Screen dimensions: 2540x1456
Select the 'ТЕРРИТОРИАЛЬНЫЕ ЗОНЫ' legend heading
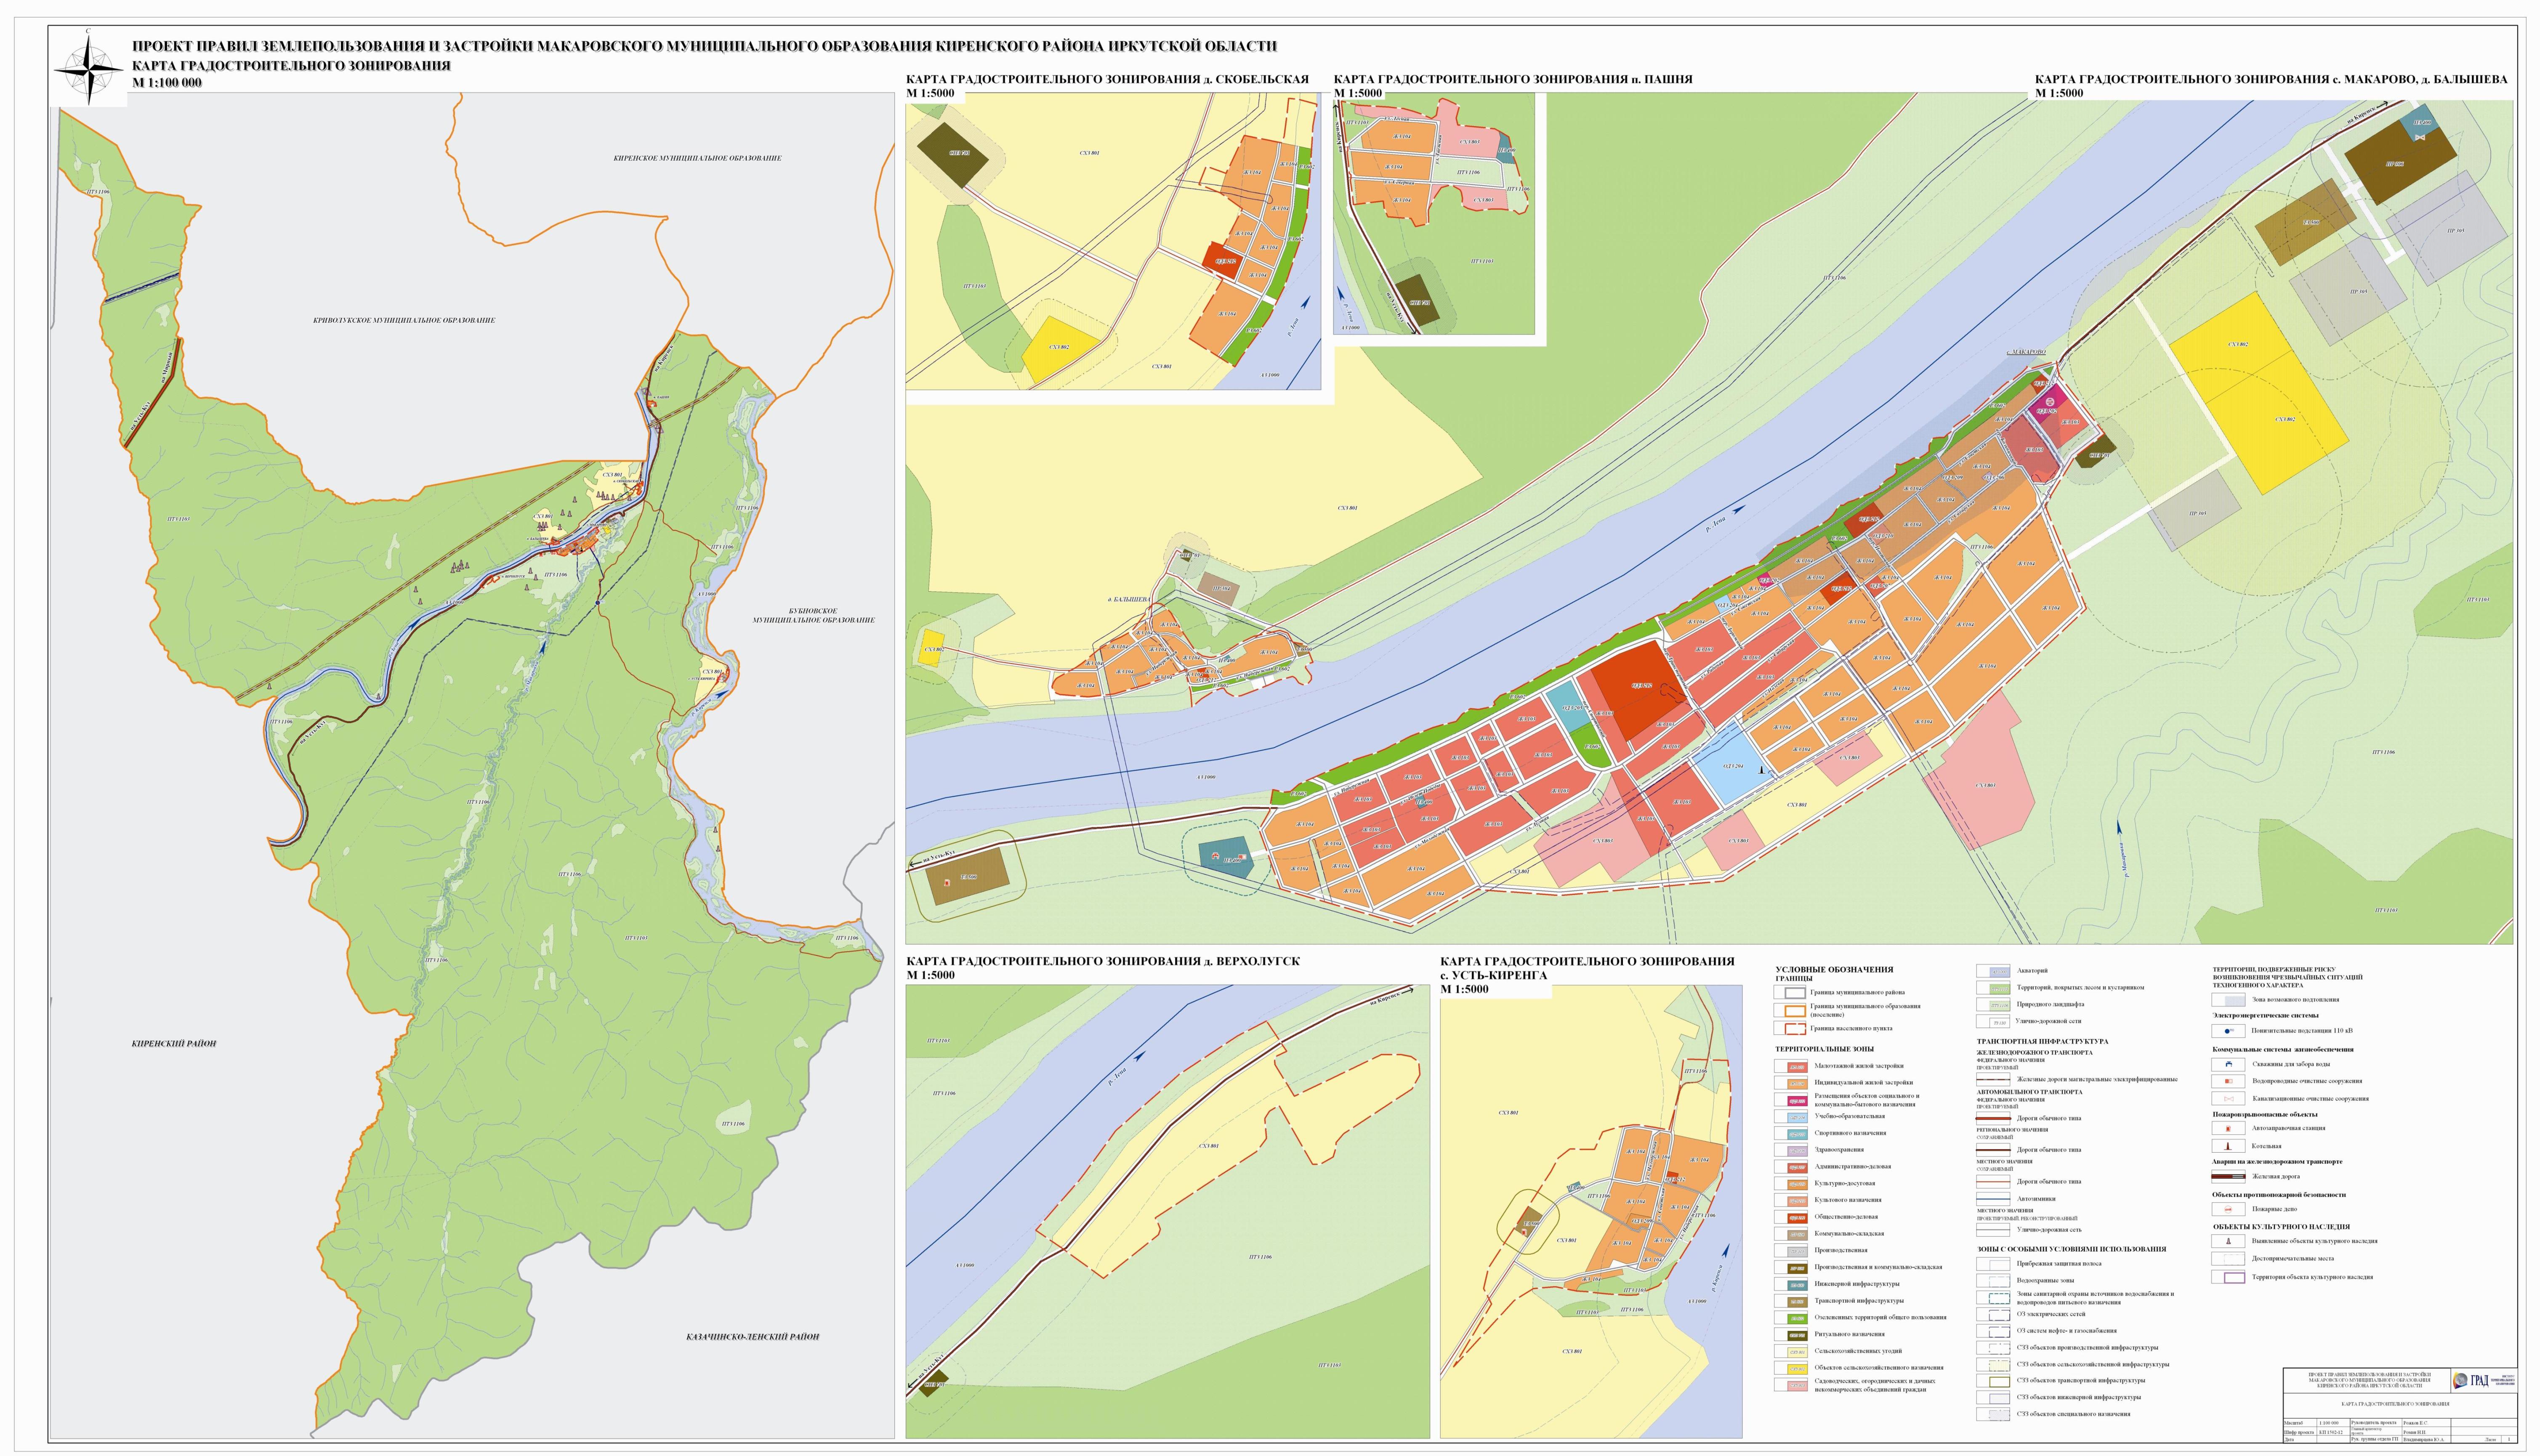coord(1825,1050)
